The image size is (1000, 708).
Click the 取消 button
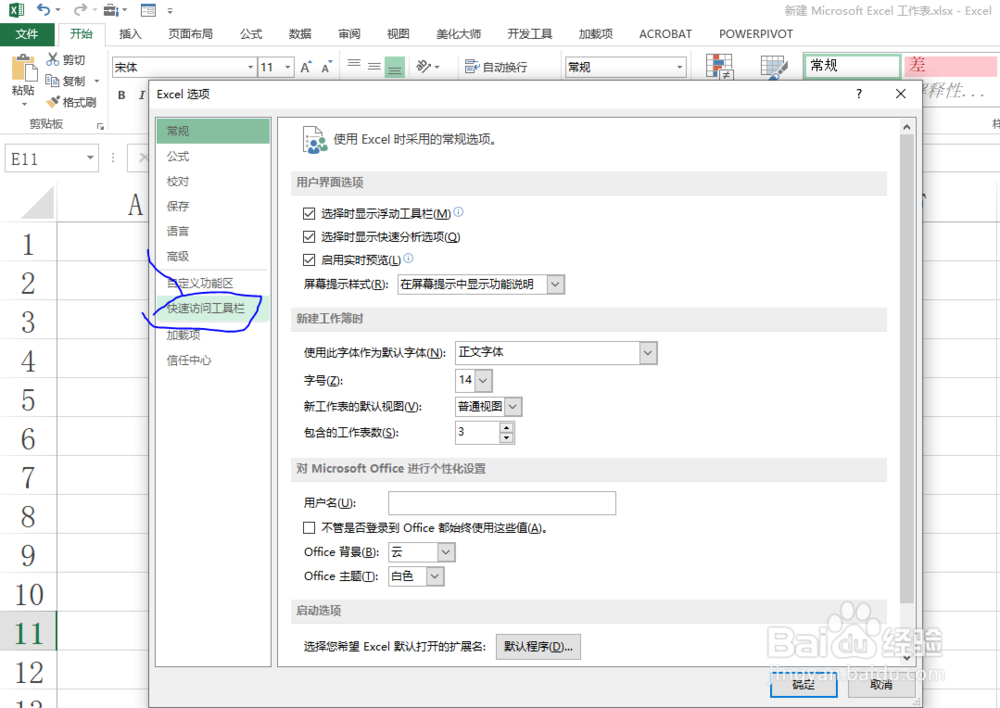tap(881, 684)
